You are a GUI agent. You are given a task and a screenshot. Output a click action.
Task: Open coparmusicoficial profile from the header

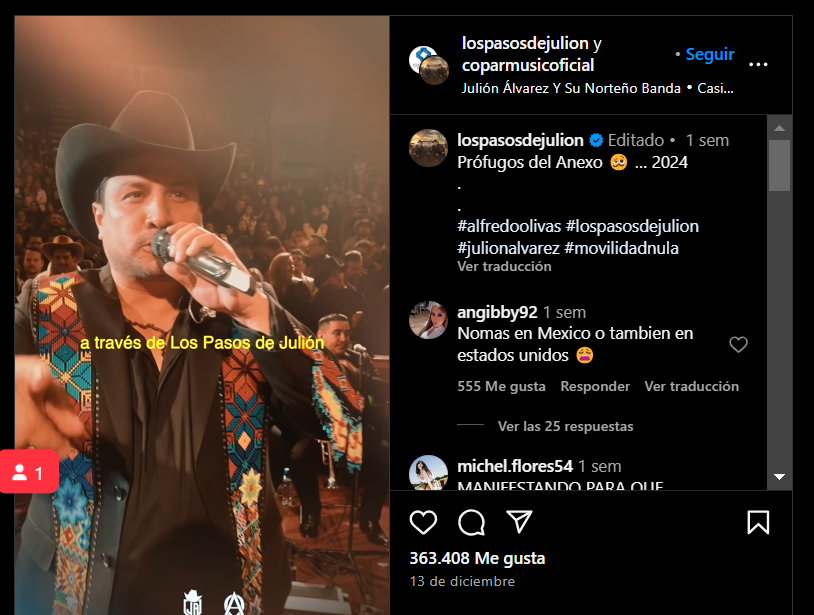(x=528, y=65)
